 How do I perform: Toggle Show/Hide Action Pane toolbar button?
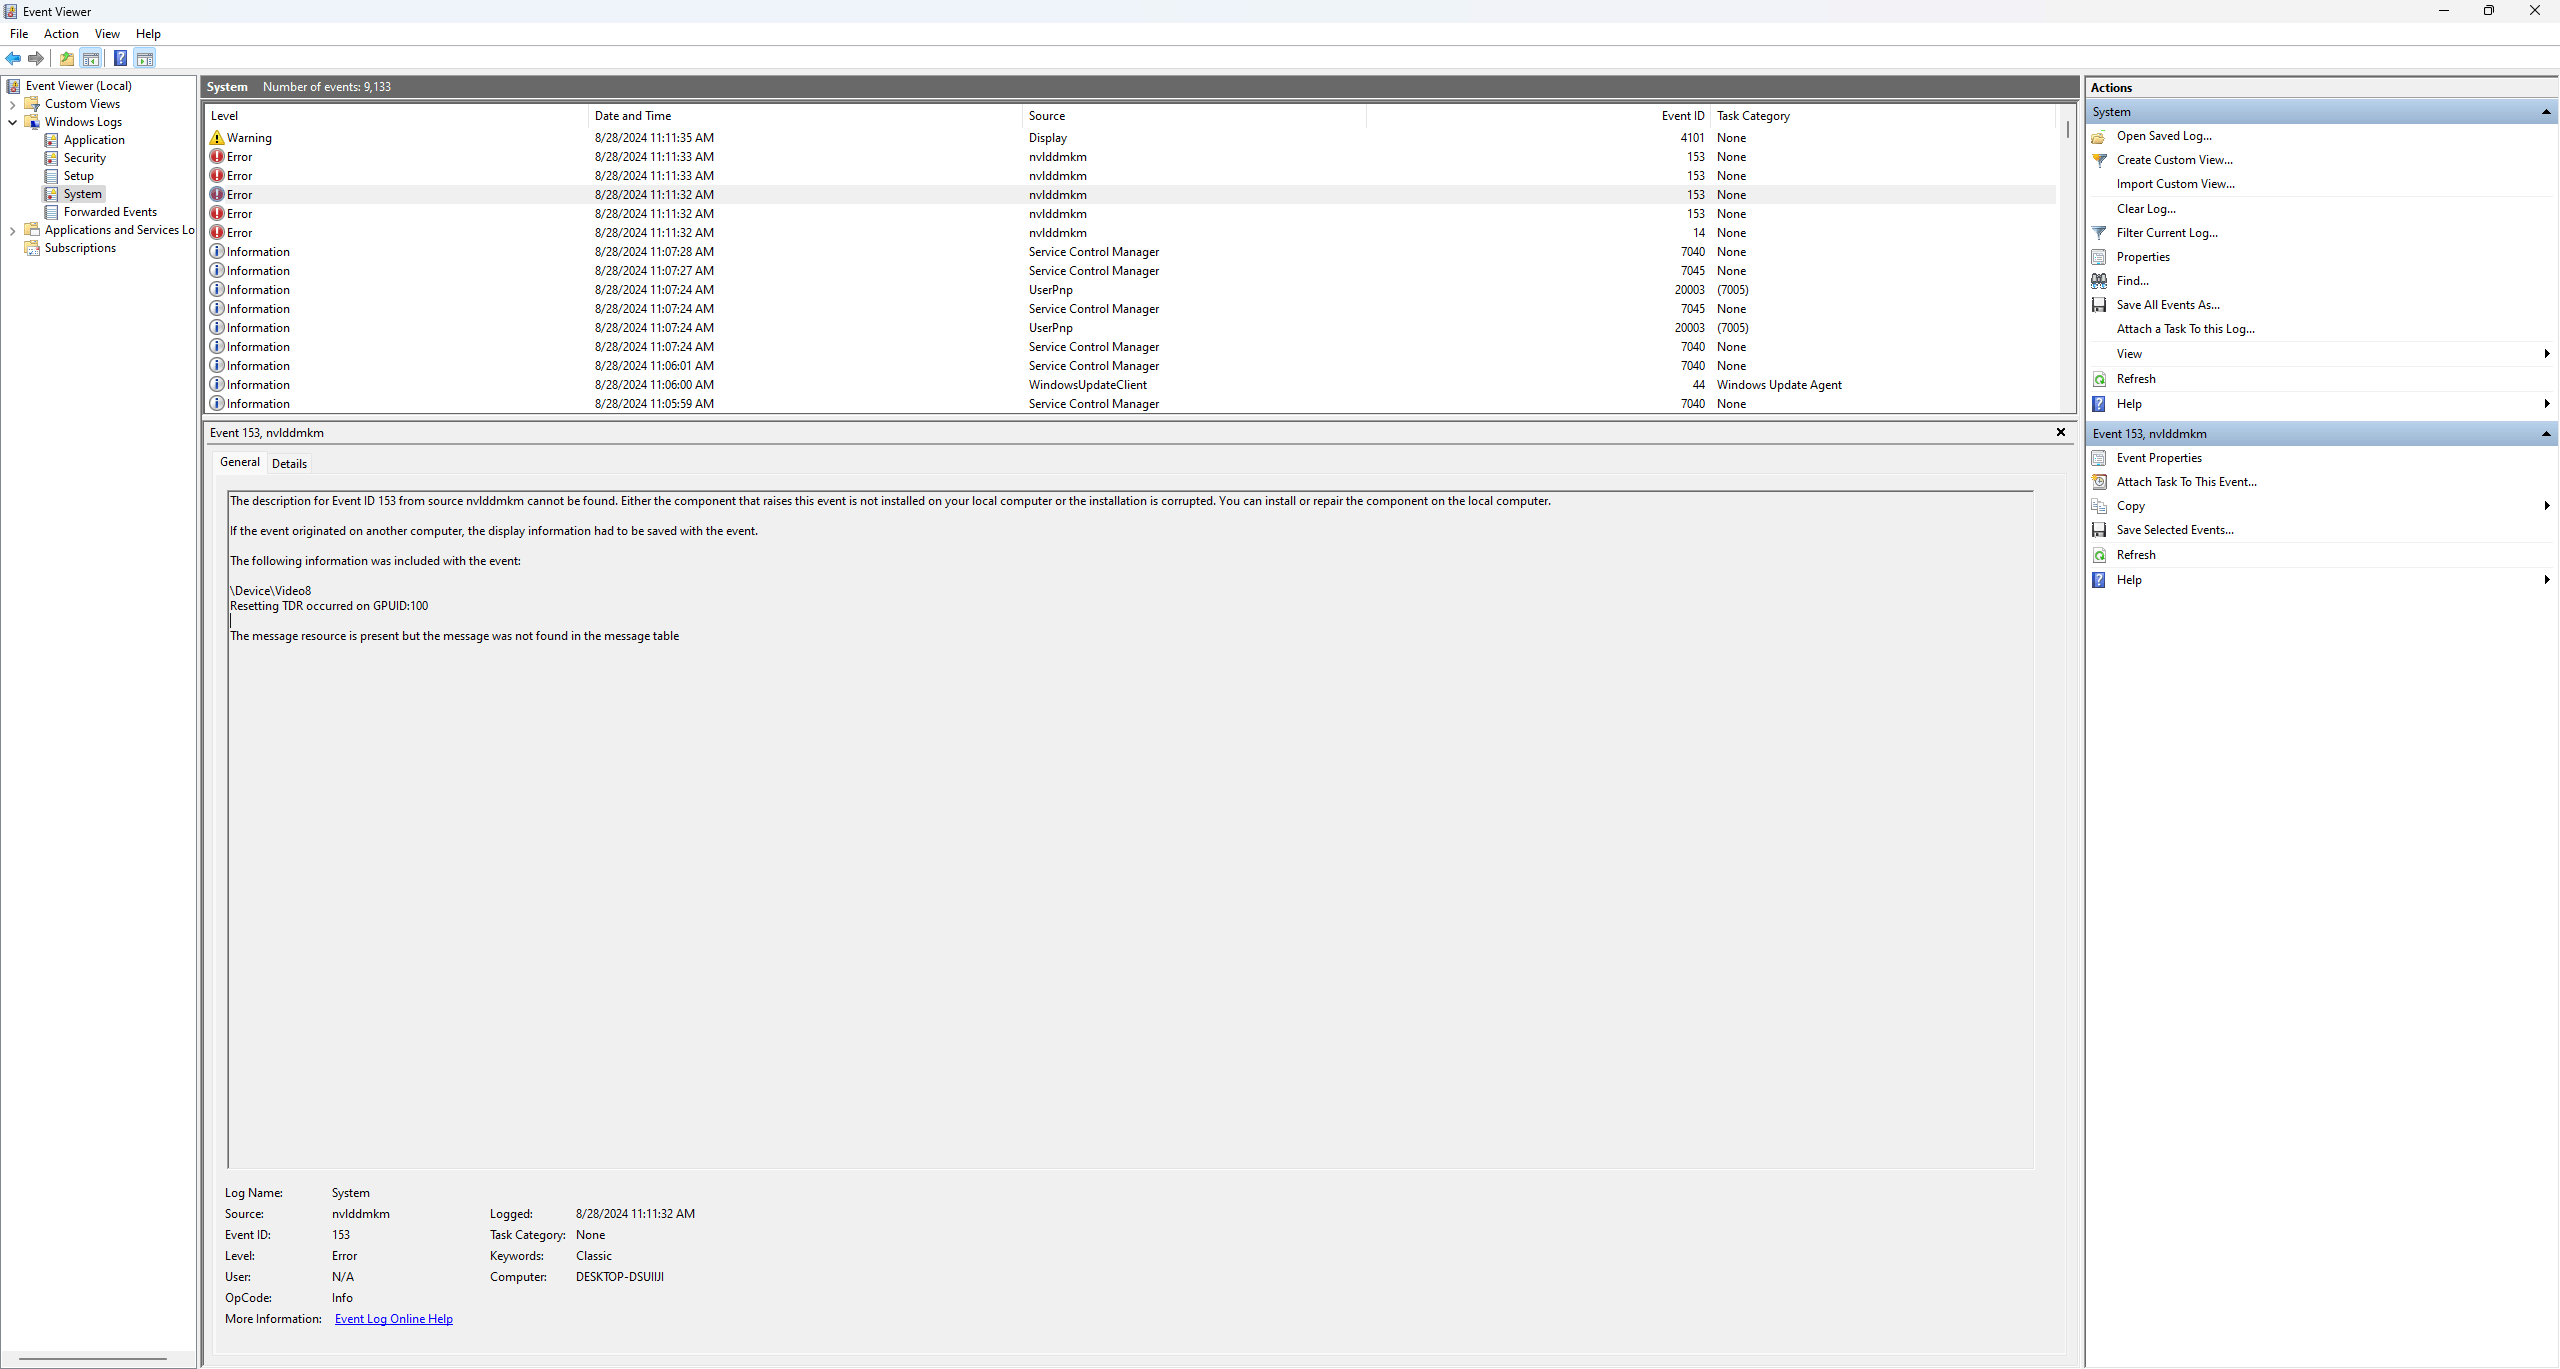point(145,58)
